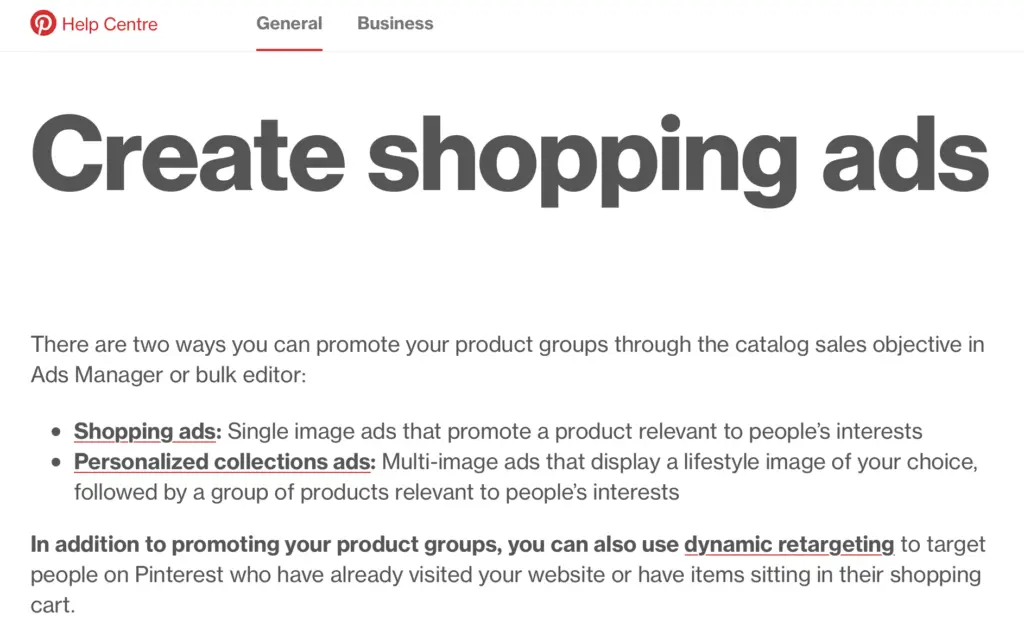Open the Help Centre home link
Viewport: 1024px width, 644px height.
point(109,24)
